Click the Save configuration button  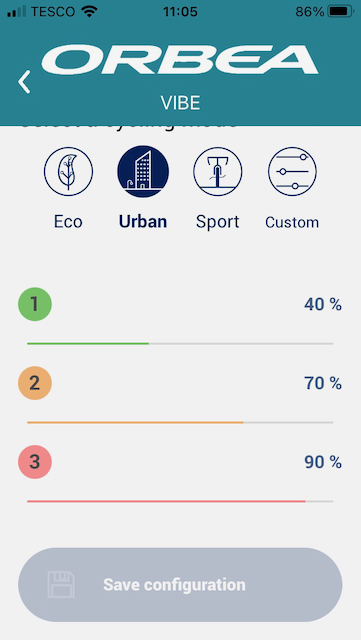tap(180, 584)
